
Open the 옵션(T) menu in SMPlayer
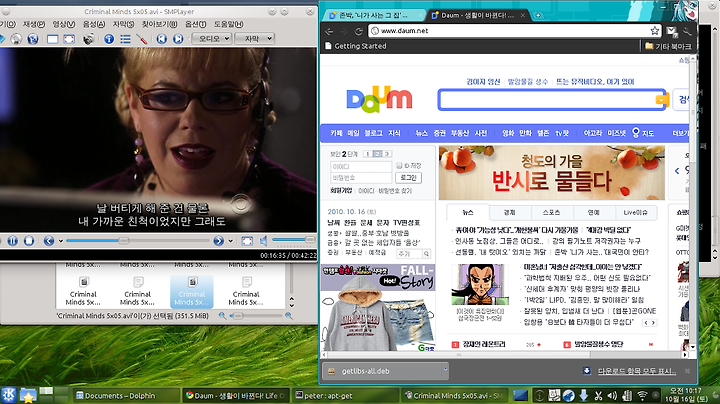point(196,24)
